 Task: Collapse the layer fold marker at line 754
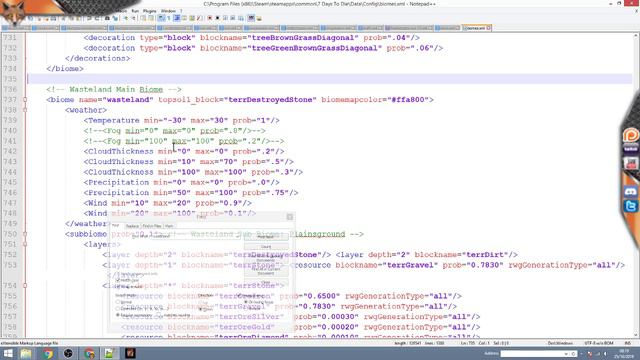pyautogui.click(x=25, y=285)
